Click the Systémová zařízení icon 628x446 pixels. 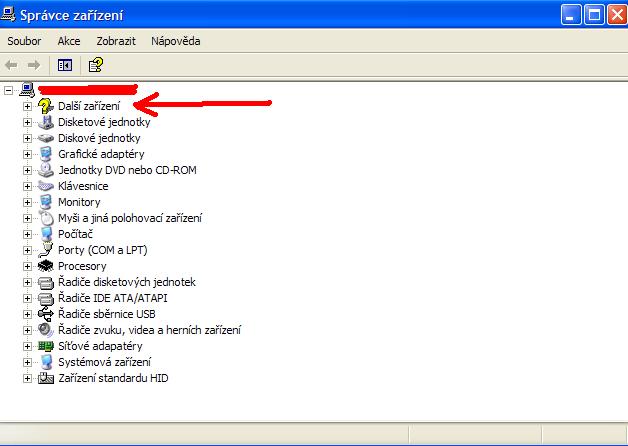46,362
